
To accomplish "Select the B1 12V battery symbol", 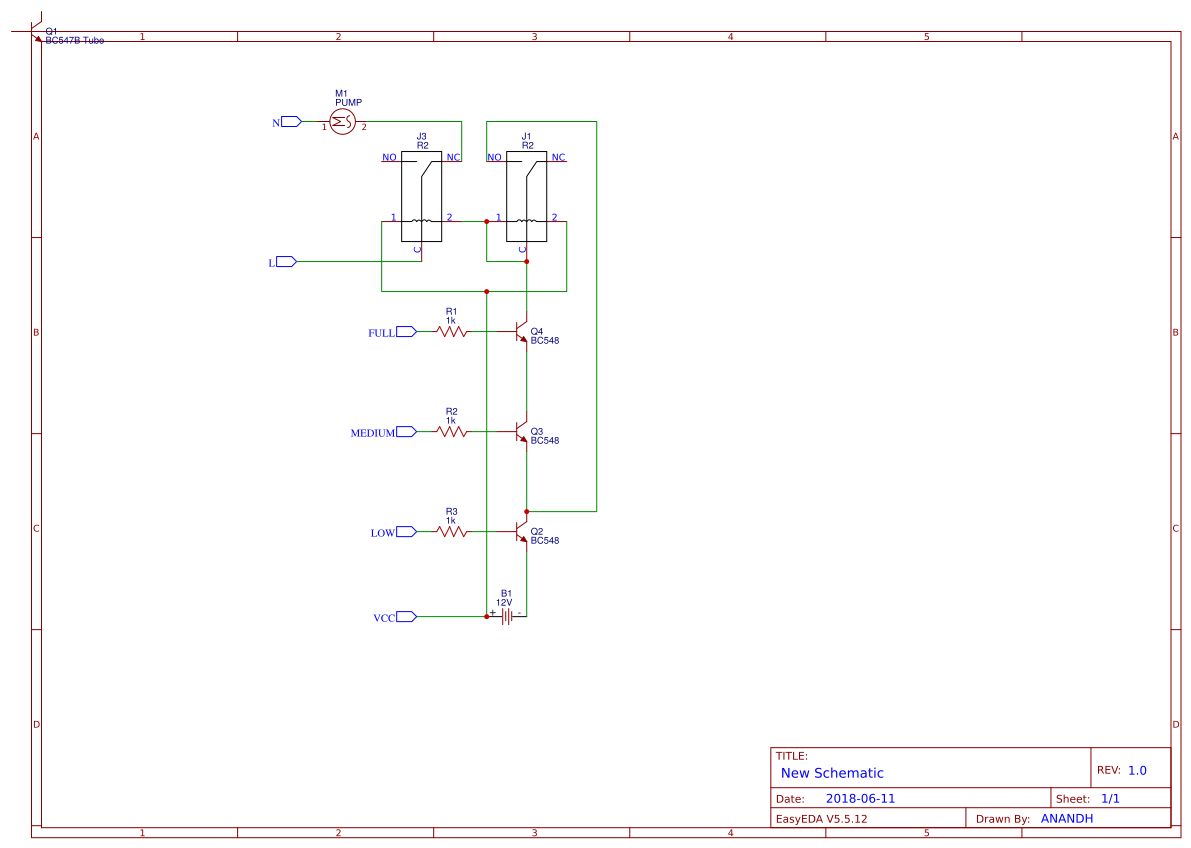I will pos(507,616).
